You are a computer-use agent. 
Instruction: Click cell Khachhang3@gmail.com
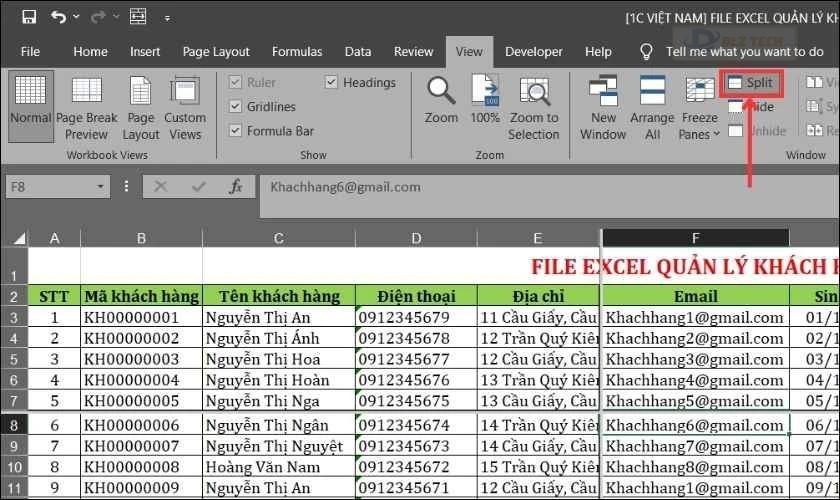point(695,359)
